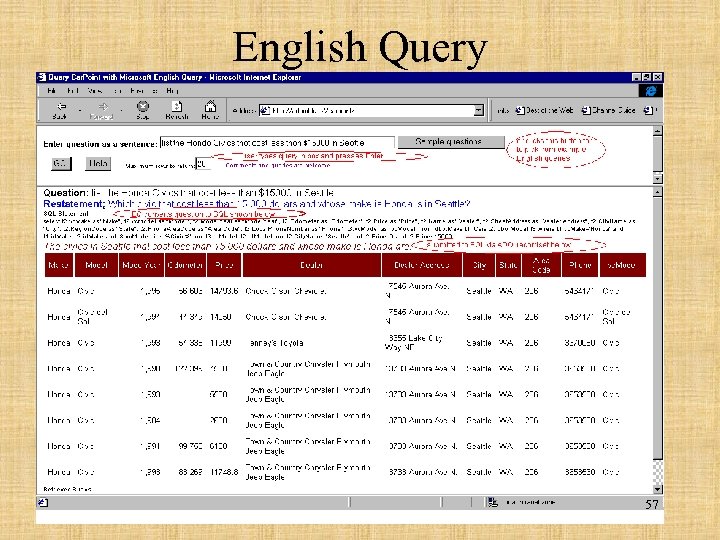This screenshot has width=720, height=540.
Task: Click the Restatement line text
Action: tap(257, 203)
